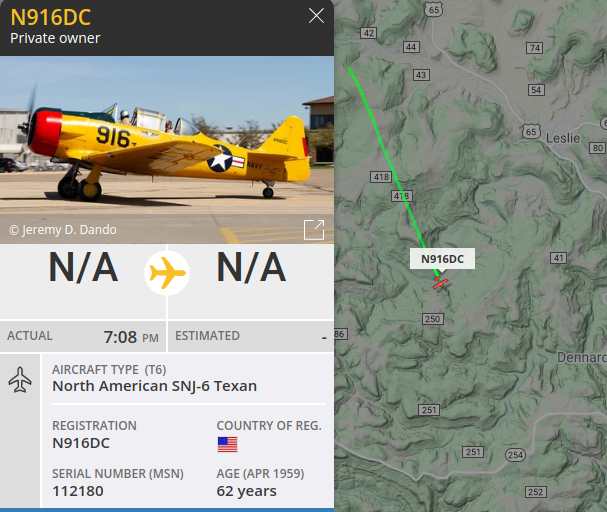Click the Dennard town label on map
607x512 pixels.
coord(582,358)
